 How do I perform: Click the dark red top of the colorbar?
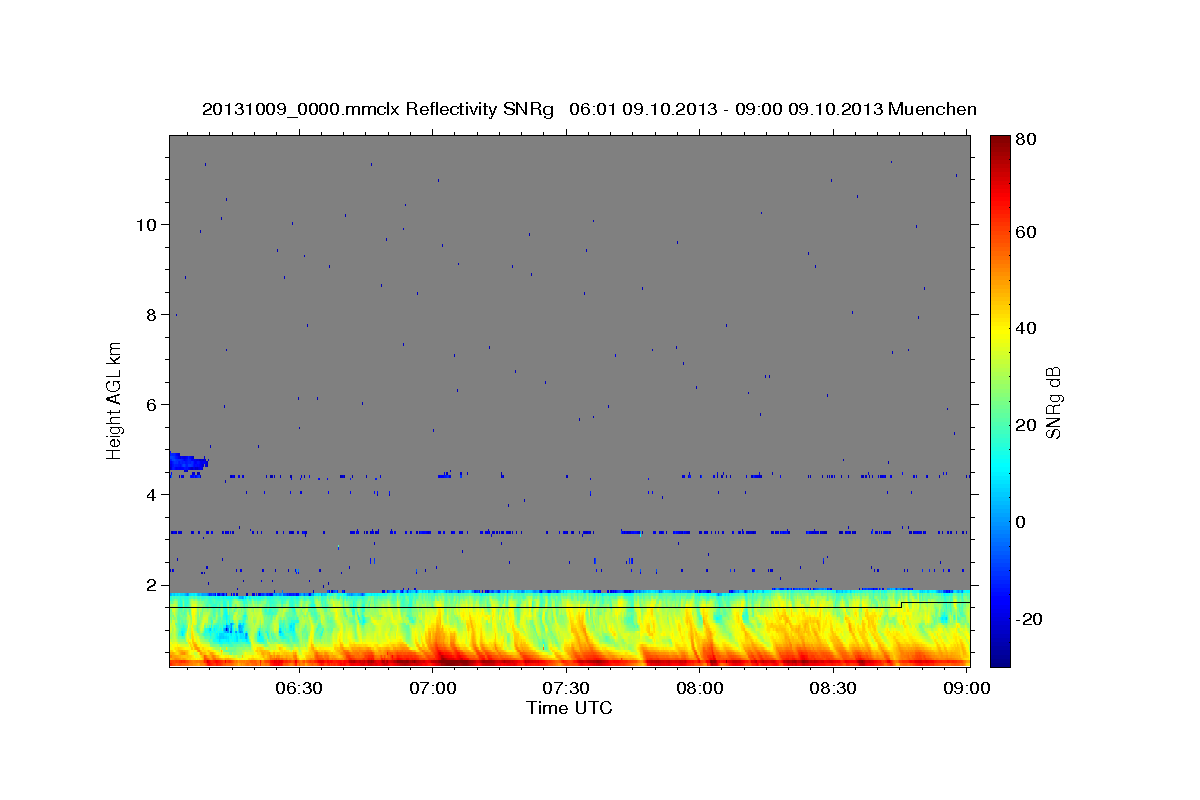[1000, 144]
